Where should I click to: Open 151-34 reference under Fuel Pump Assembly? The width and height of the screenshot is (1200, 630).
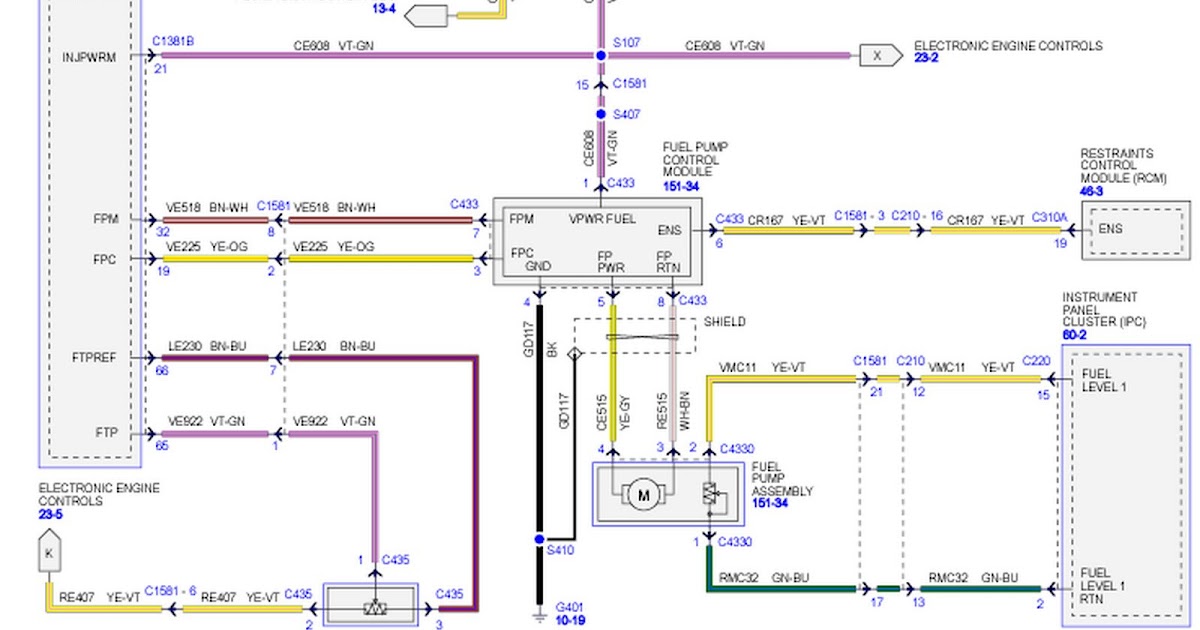tap(770, 505)
